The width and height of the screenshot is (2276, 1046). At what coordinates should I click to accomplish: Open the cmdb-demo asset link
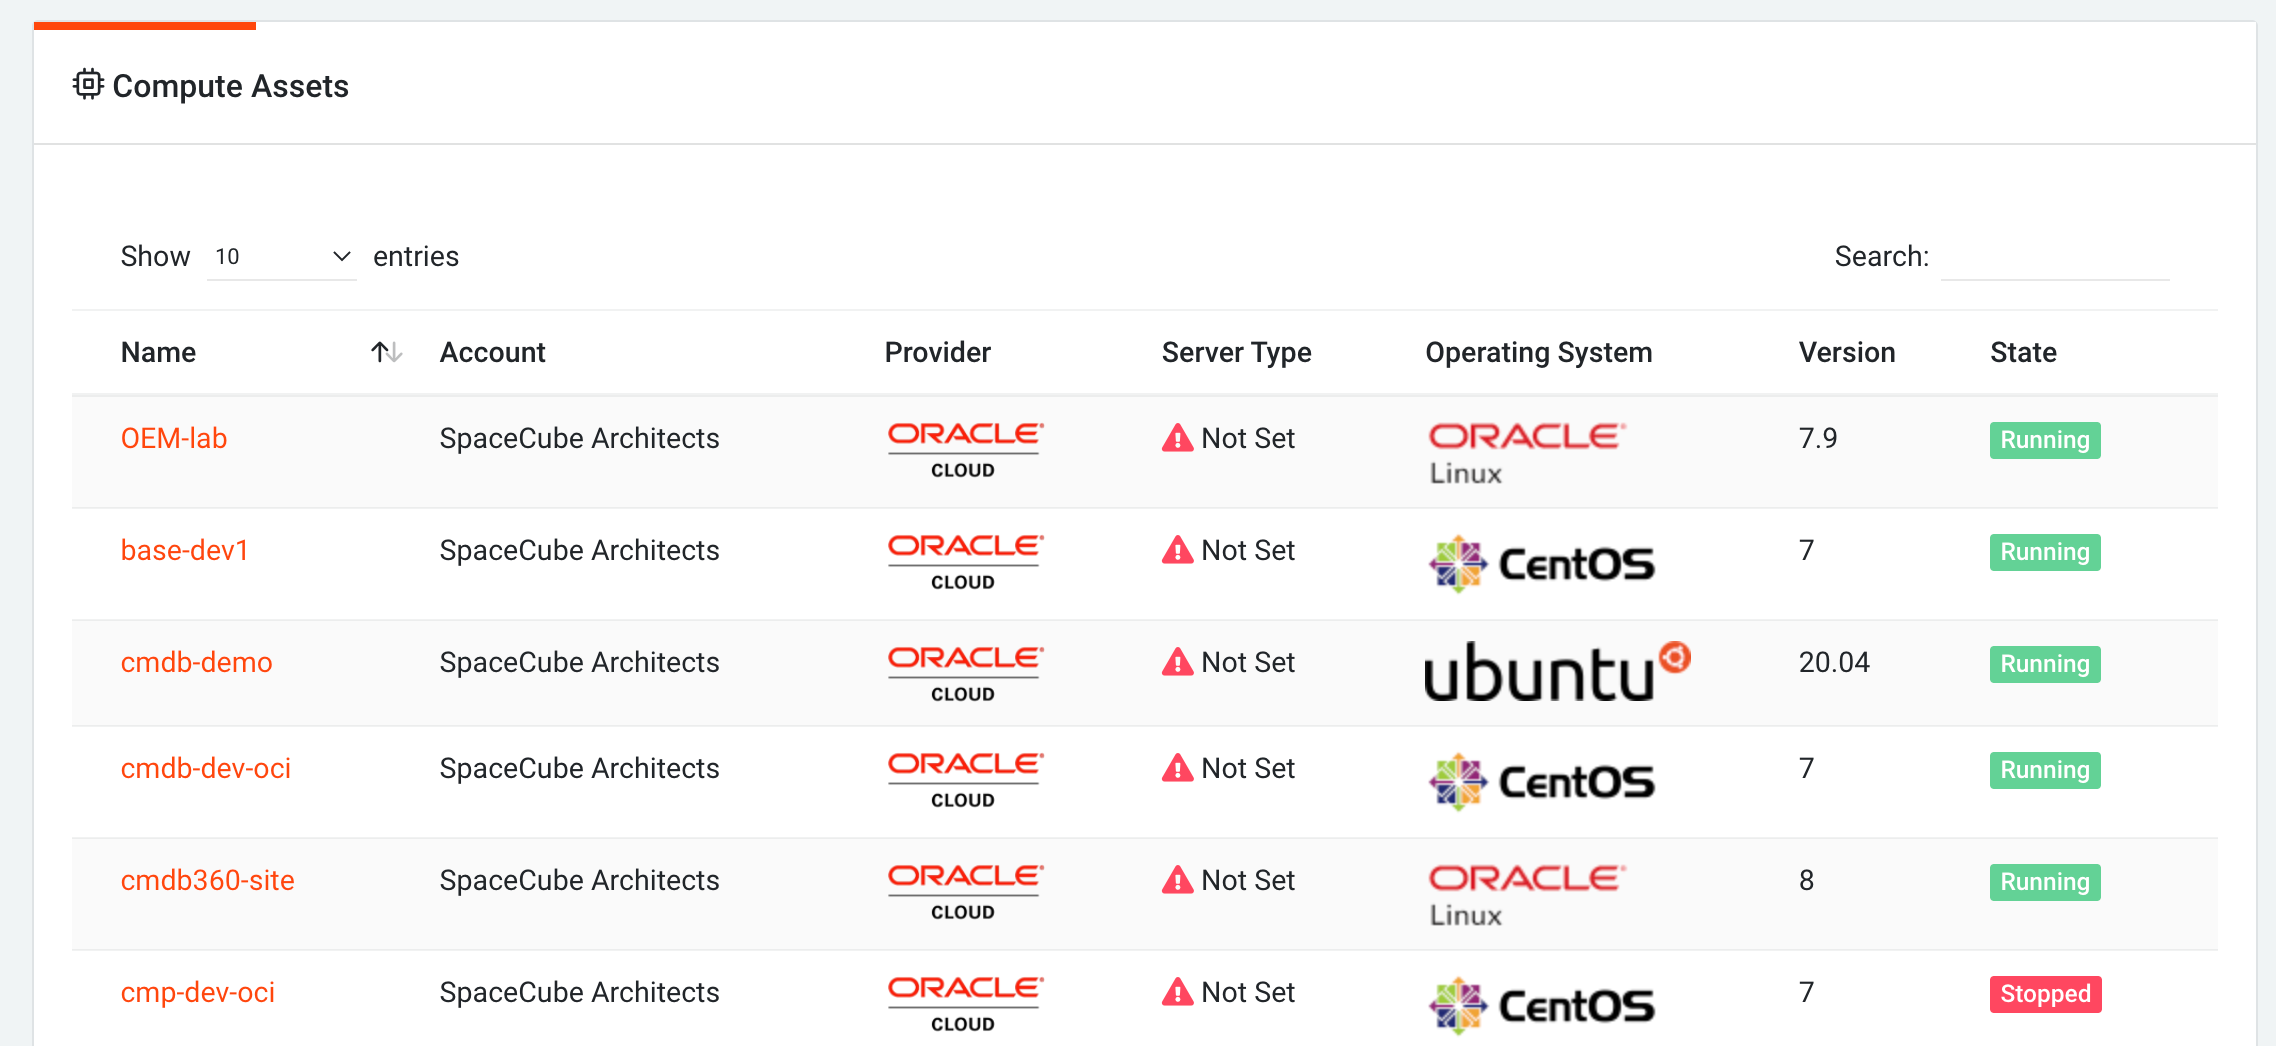[197, 662]
